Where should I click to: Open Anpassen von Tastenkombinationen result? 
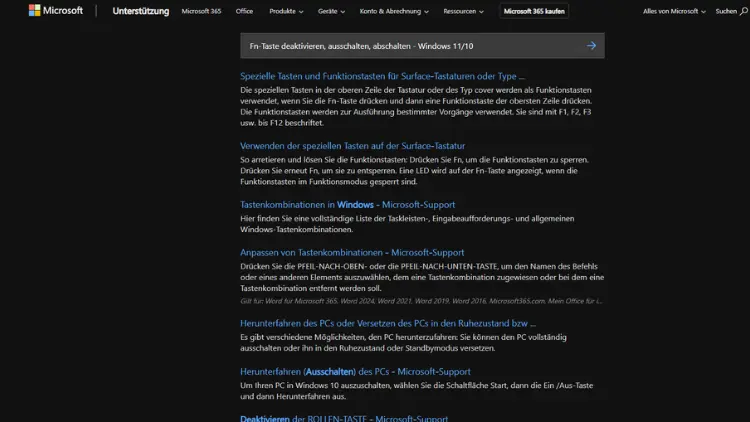(x=352, y=253)
